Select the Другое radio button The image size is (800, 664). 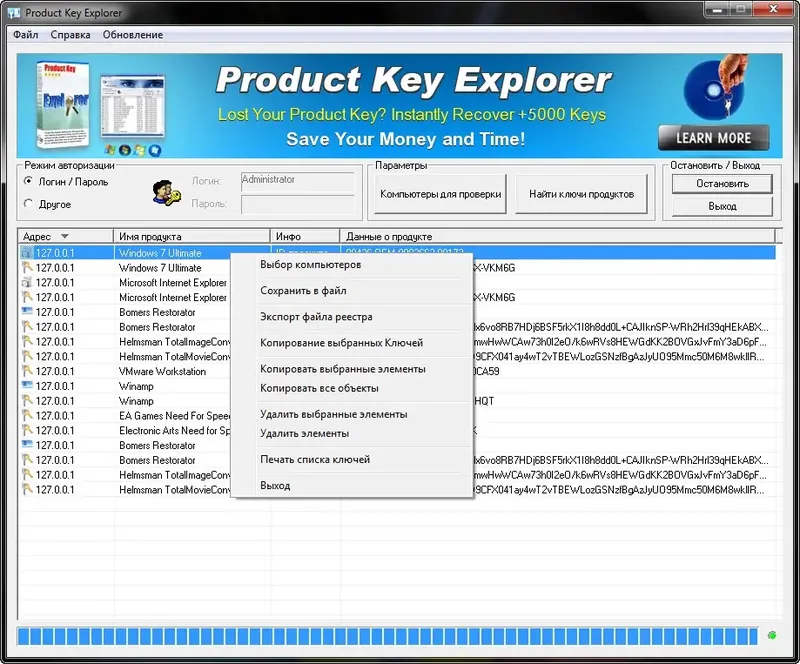tap(30, 204)
